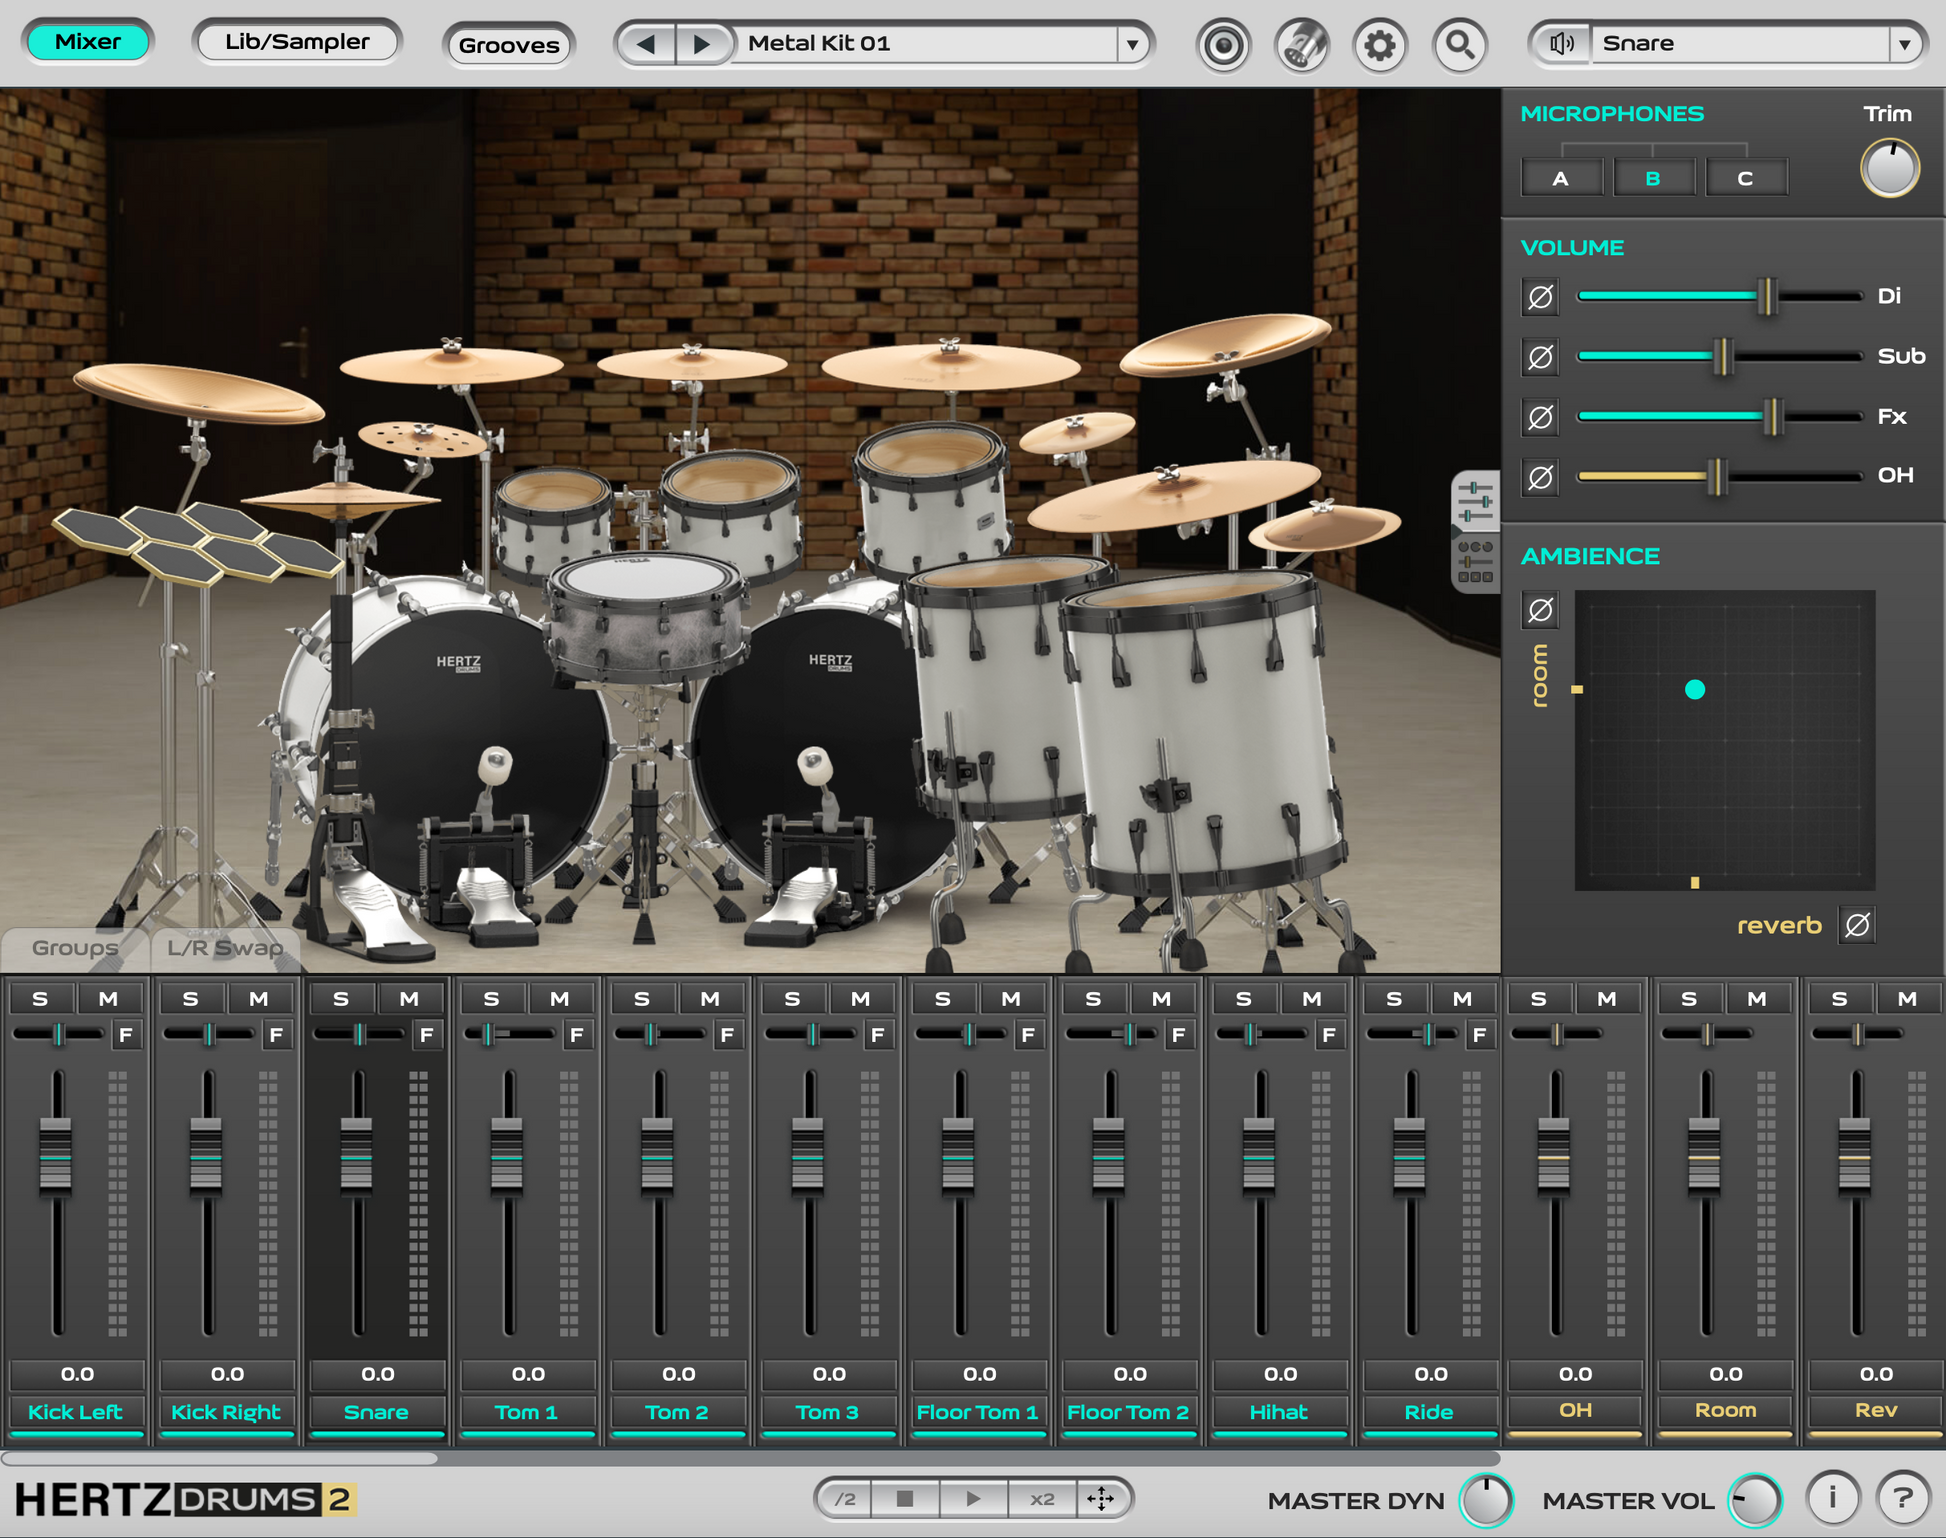This screenshot has width=1946, height=1538.
Task: Click the MIDI connector icon in toolbar
Action: click(x=1300, y=45)
